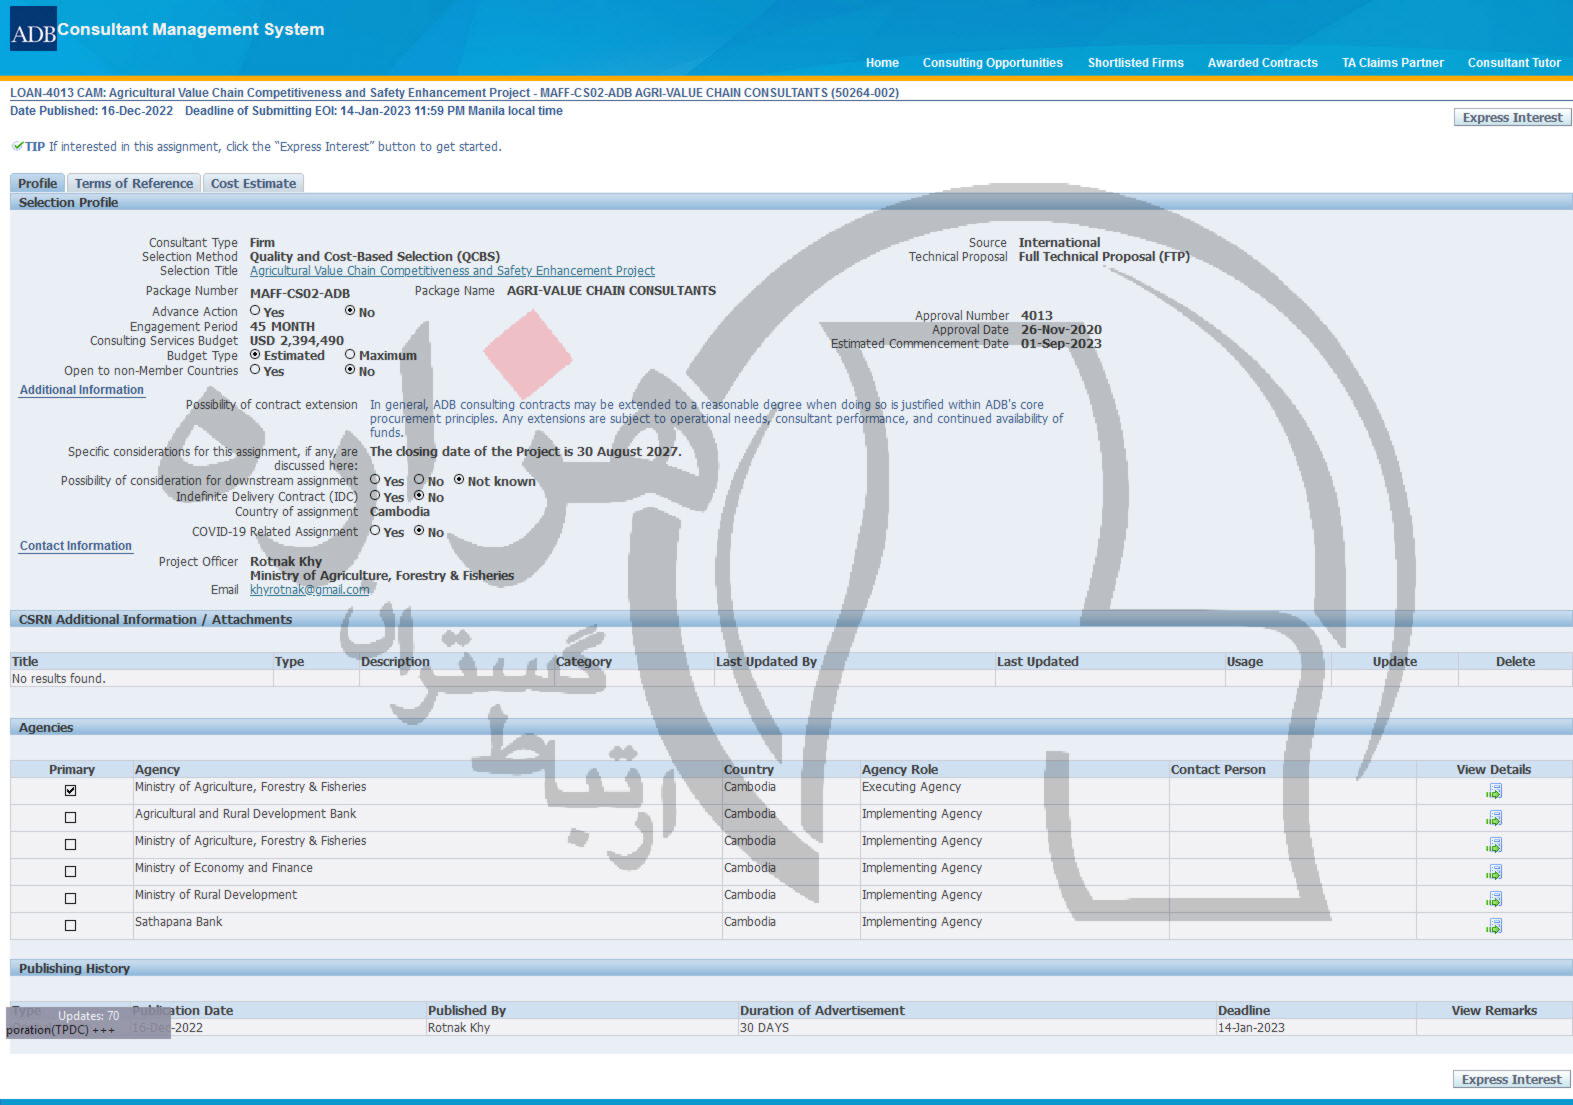View details for Ministry of Economy and Finance
1573x1105 pixels.
1493,872
